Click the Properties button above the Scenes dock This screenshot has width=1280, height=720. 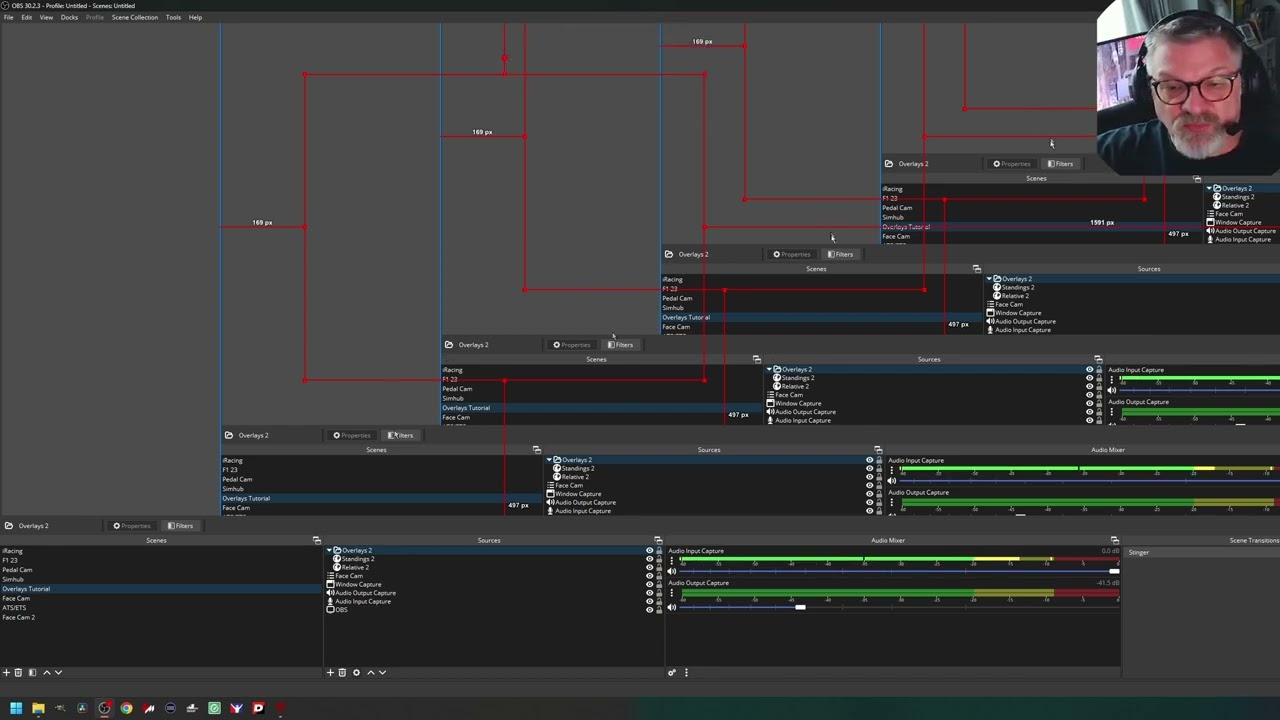pos(132,526)
